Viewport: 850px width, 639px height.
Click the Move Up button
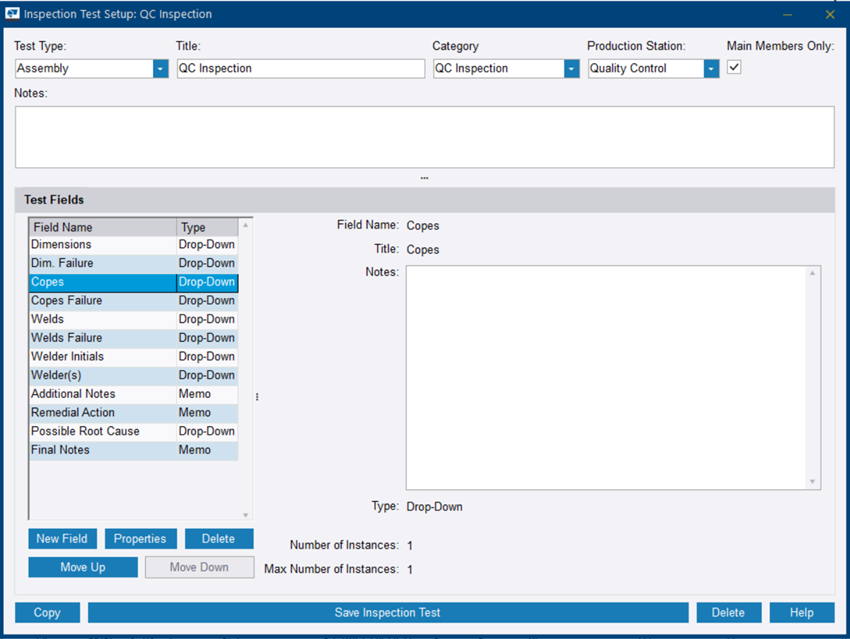[x=82, y=567]
